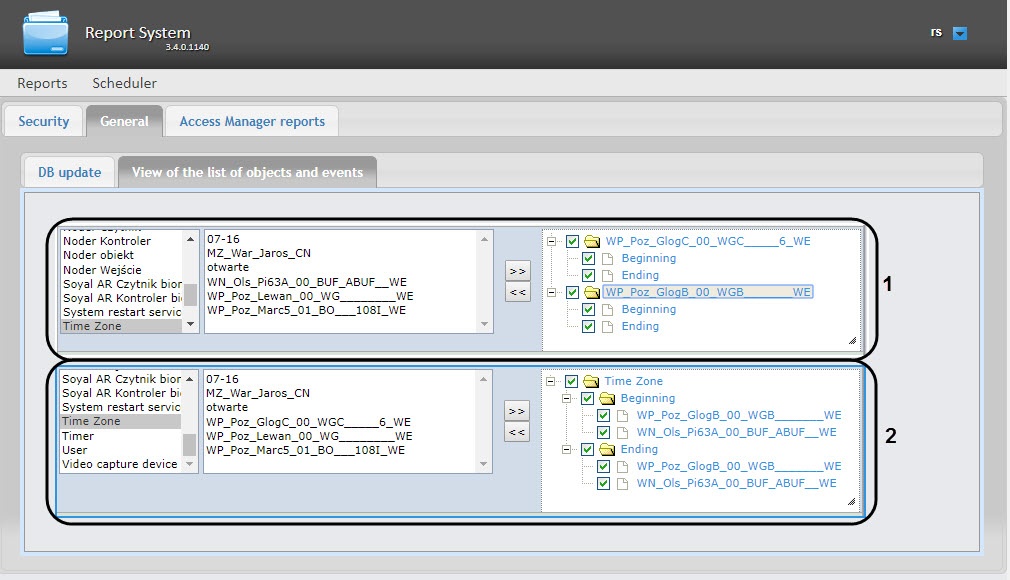The height and width of the screenshot is (580, 1010).
Task: Open the rs user dropdown arrow
Action: pos(960,33)
